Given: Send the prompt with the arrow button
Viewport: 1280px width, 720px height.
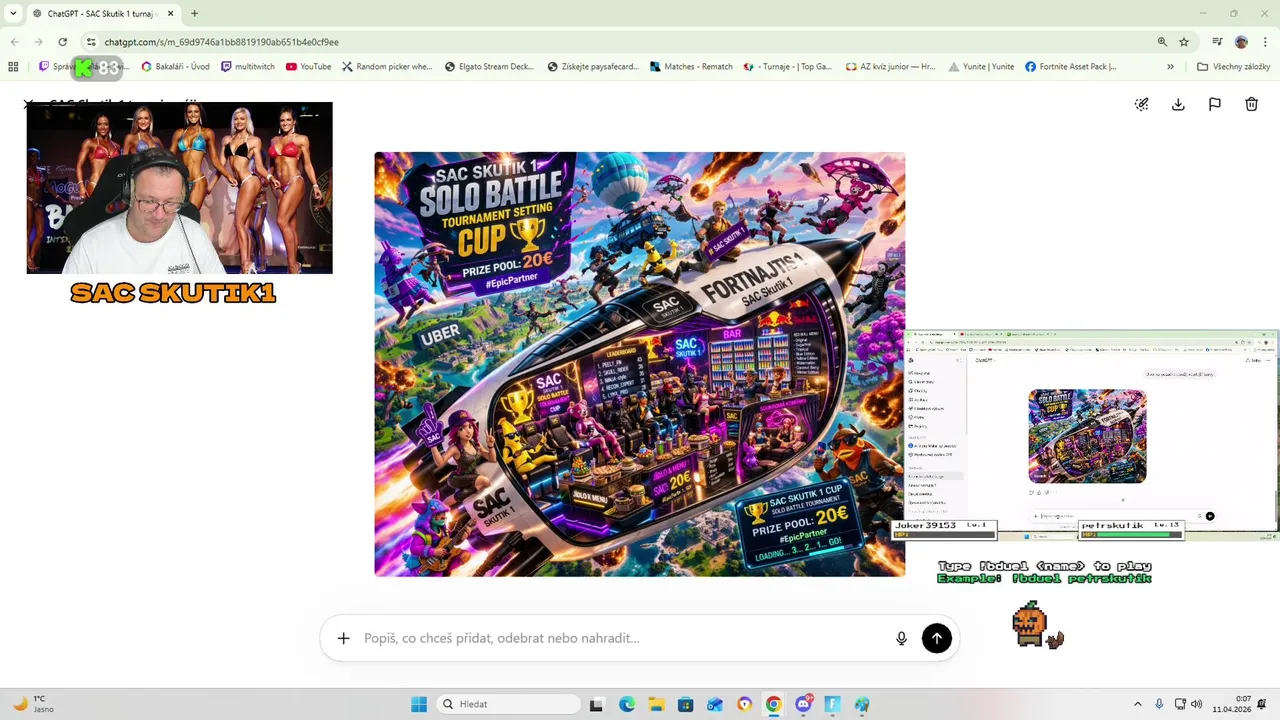Looking at the screenshot, I should [x=936, y=638].
